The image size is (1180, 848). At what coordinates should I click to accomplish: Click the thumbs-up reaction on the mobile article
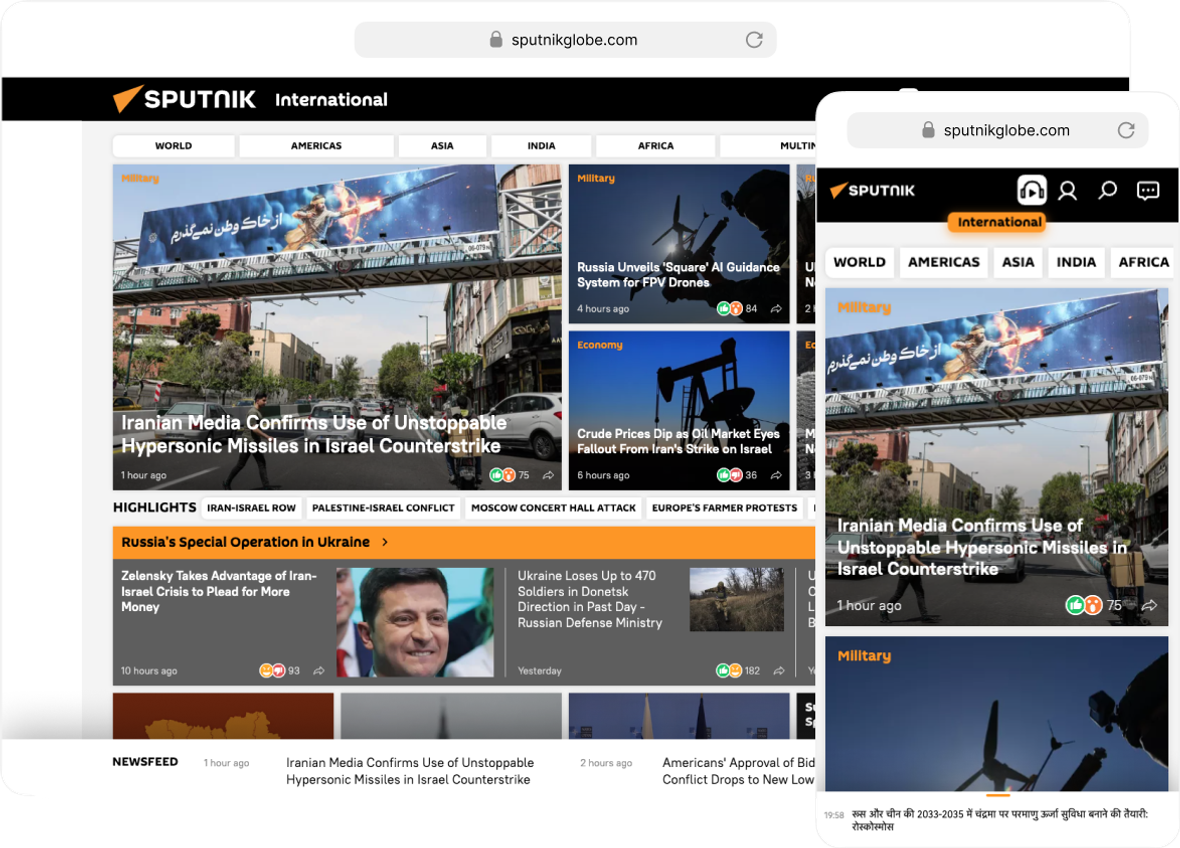pos(1075,605)
